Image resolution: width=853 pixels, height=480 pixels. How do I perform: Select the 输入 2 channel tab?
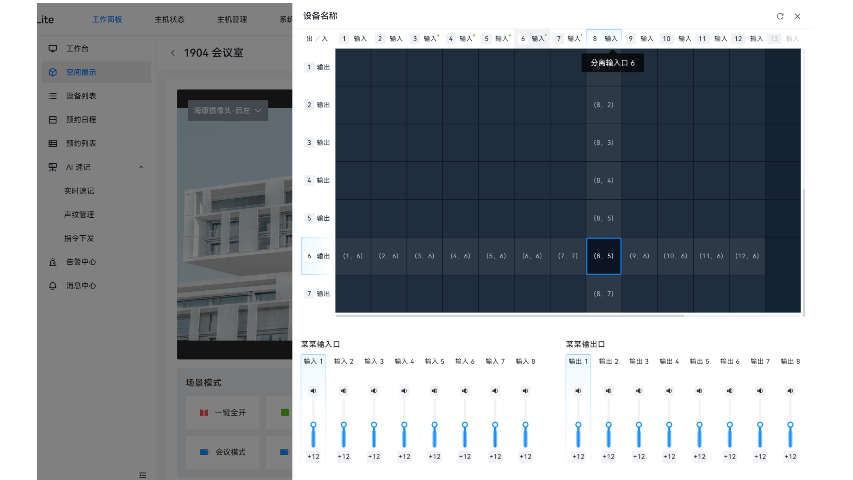click(344, 361)
